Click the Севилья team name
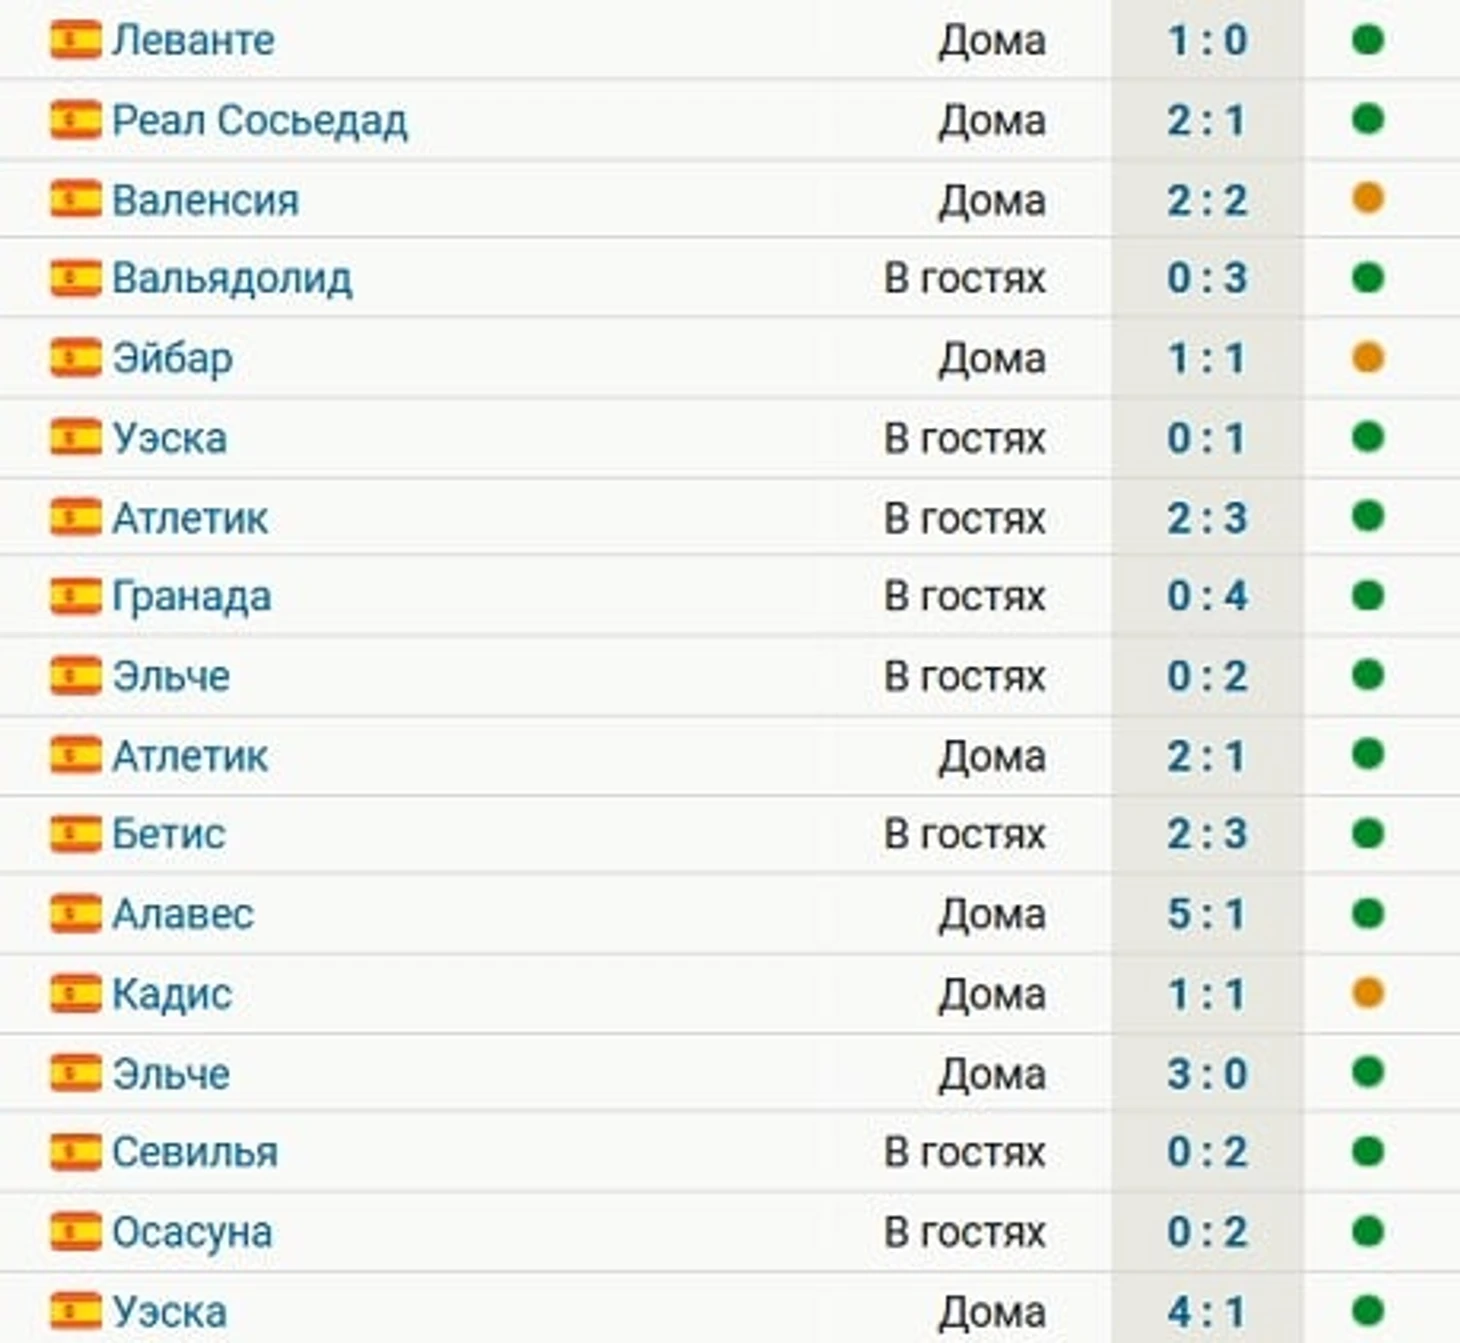This screenshot has height=1343, width=1460. 195,1152
